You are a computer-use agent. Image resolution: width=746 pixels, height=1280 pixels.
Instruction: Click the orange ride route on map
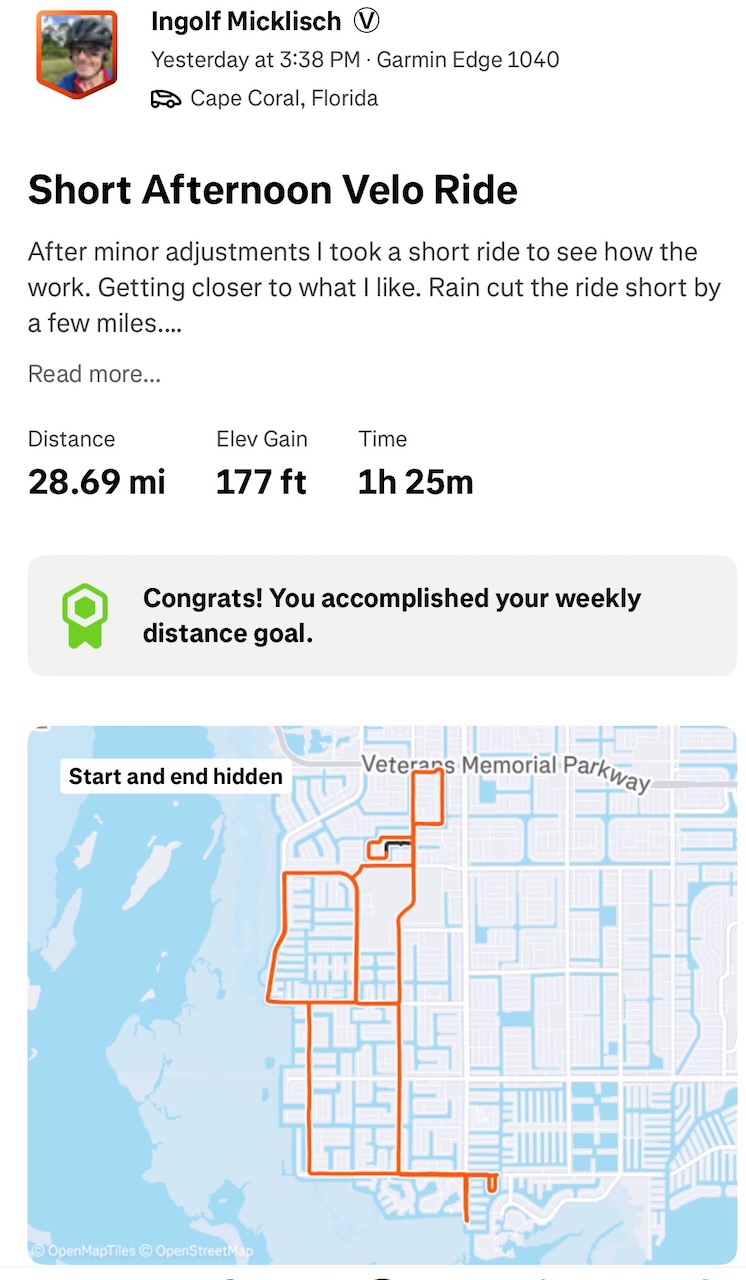point(310,1080)
